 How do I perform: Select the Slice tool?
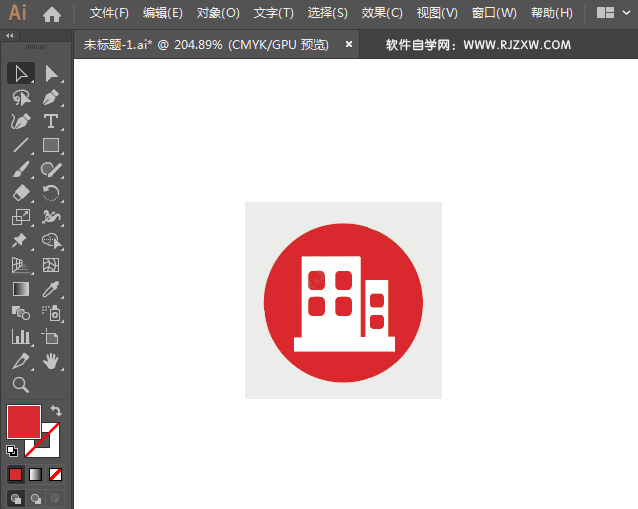click(21, 361)
